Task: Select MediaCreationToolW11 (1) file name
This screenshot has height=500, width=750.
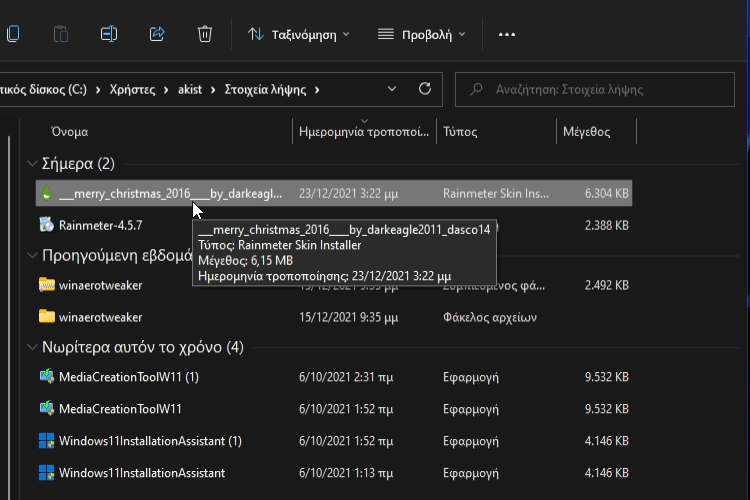Action: point(129,377)
